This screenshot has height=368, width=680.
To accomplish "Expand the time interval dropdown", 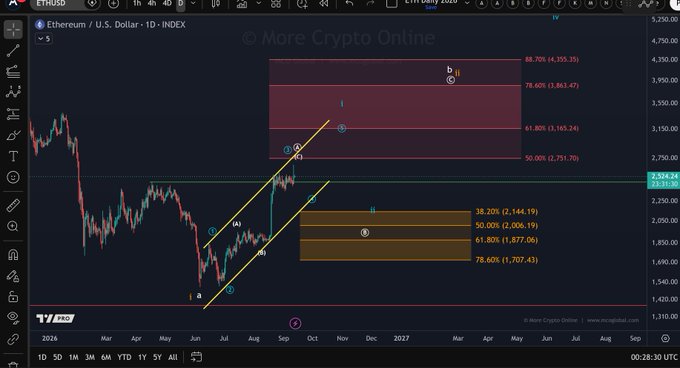I will 193,3.
